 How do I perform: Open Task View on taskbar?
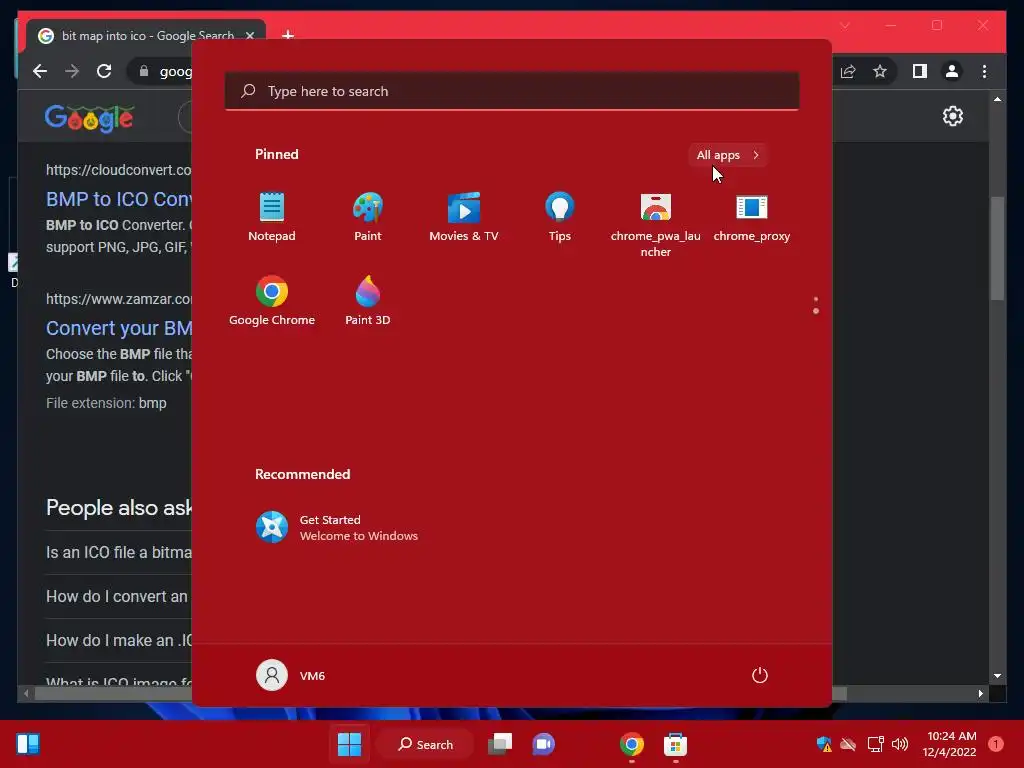coord(500,744)
